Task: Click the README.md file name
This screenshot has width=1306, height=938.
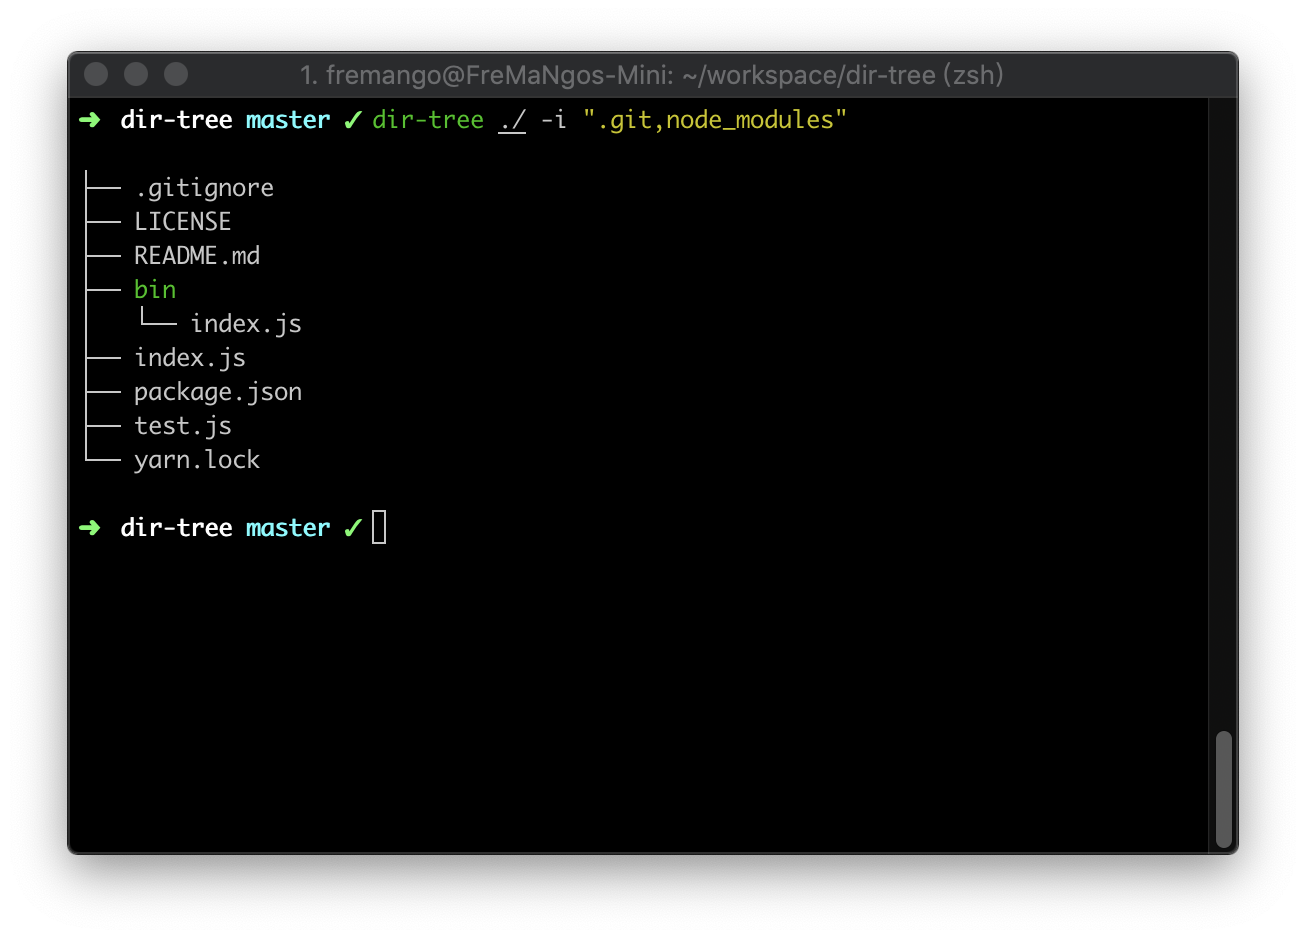Action: click(x=197, y=255)
